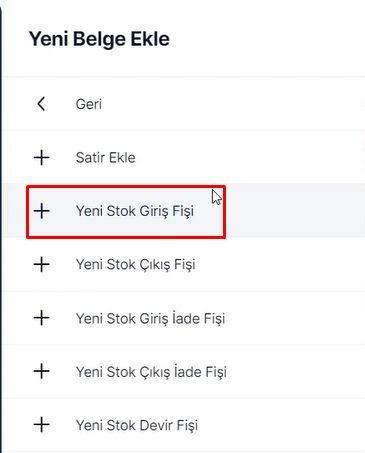This screenshot has height=453, width=365.
Task: Click blank header area right of the title
Action: coord(267,39)
